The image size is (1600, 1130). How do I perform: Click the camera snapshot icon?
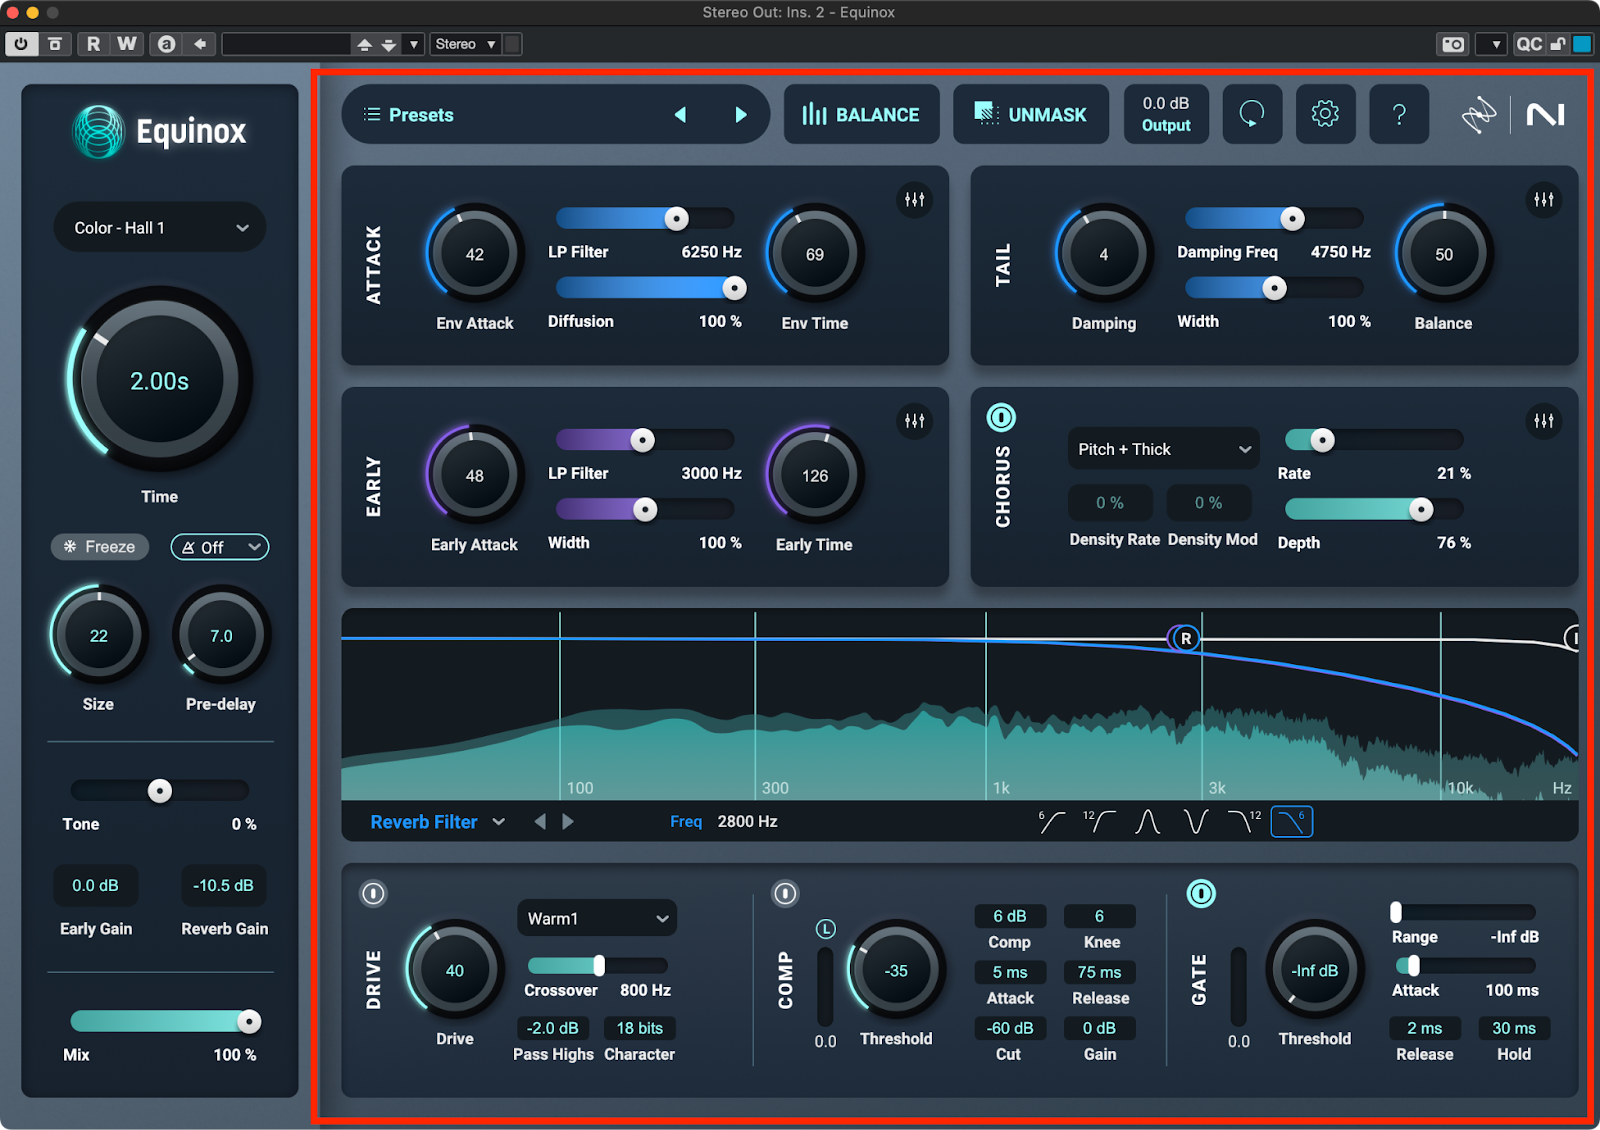click(1452, 44)
